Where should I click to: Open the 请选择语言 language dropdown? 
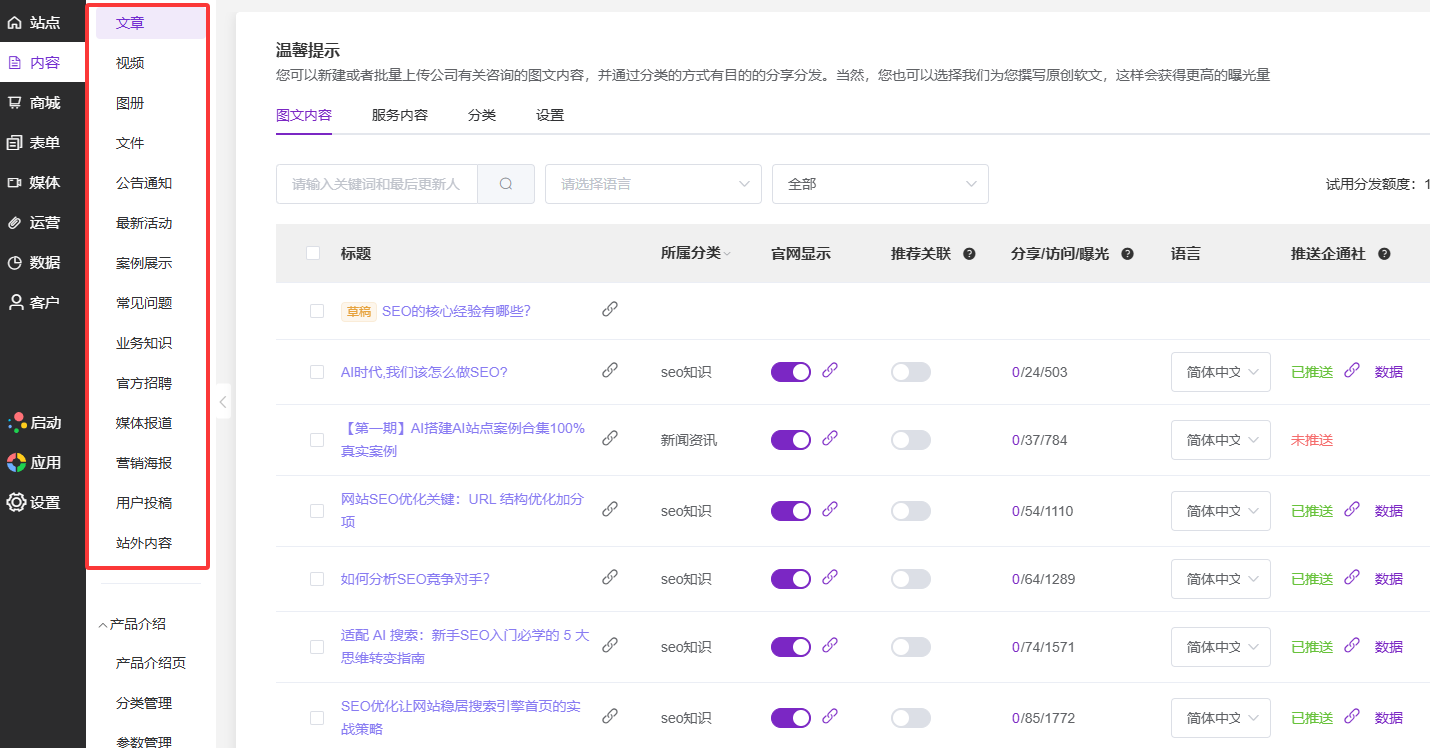click(653, 184)
